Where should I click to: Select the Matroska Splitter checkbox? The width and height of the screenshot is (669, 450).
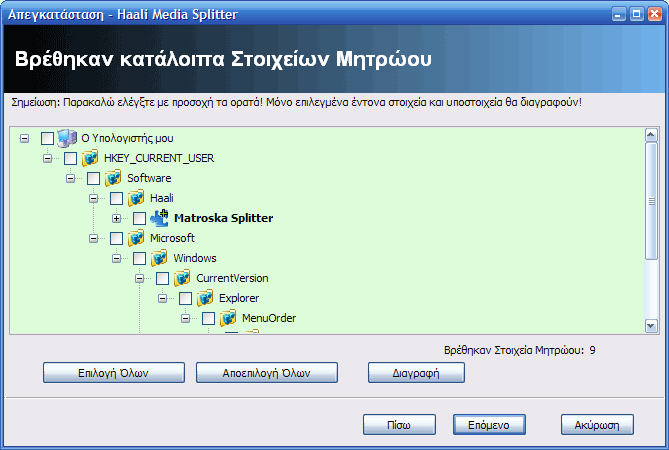click(140, 218)
